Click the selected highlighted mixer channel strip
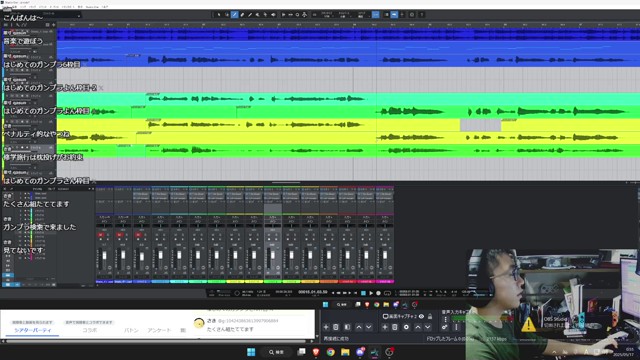Viewport: 640px width, 360px height. tap(273, 235)
